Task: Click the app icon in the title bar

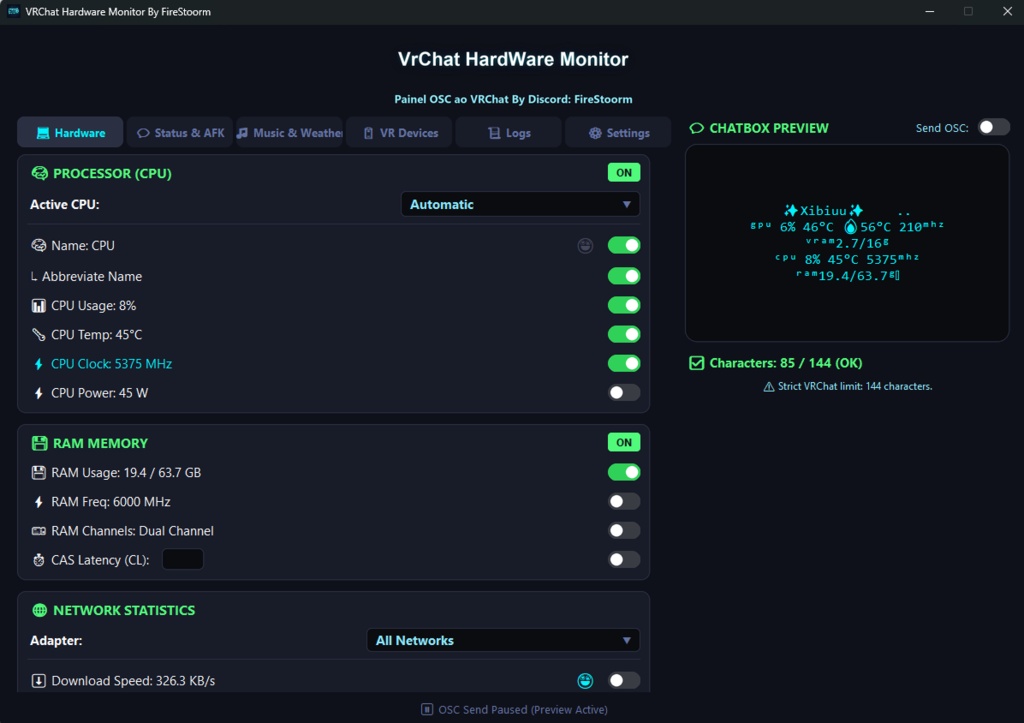Action: 13,11
